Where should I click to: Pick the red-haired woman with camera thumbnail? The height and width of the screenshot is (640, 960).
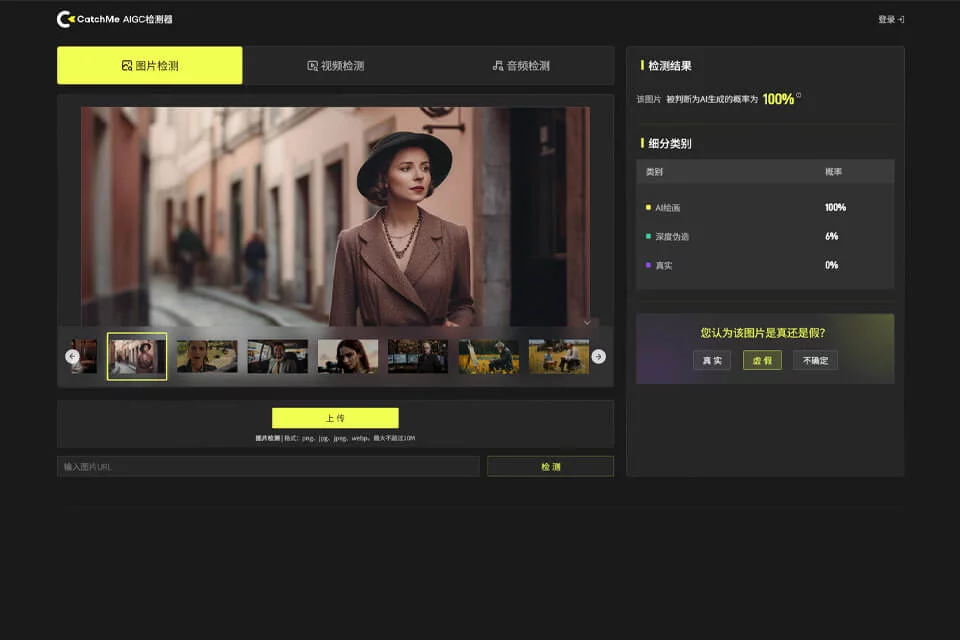tap(348, 356)
